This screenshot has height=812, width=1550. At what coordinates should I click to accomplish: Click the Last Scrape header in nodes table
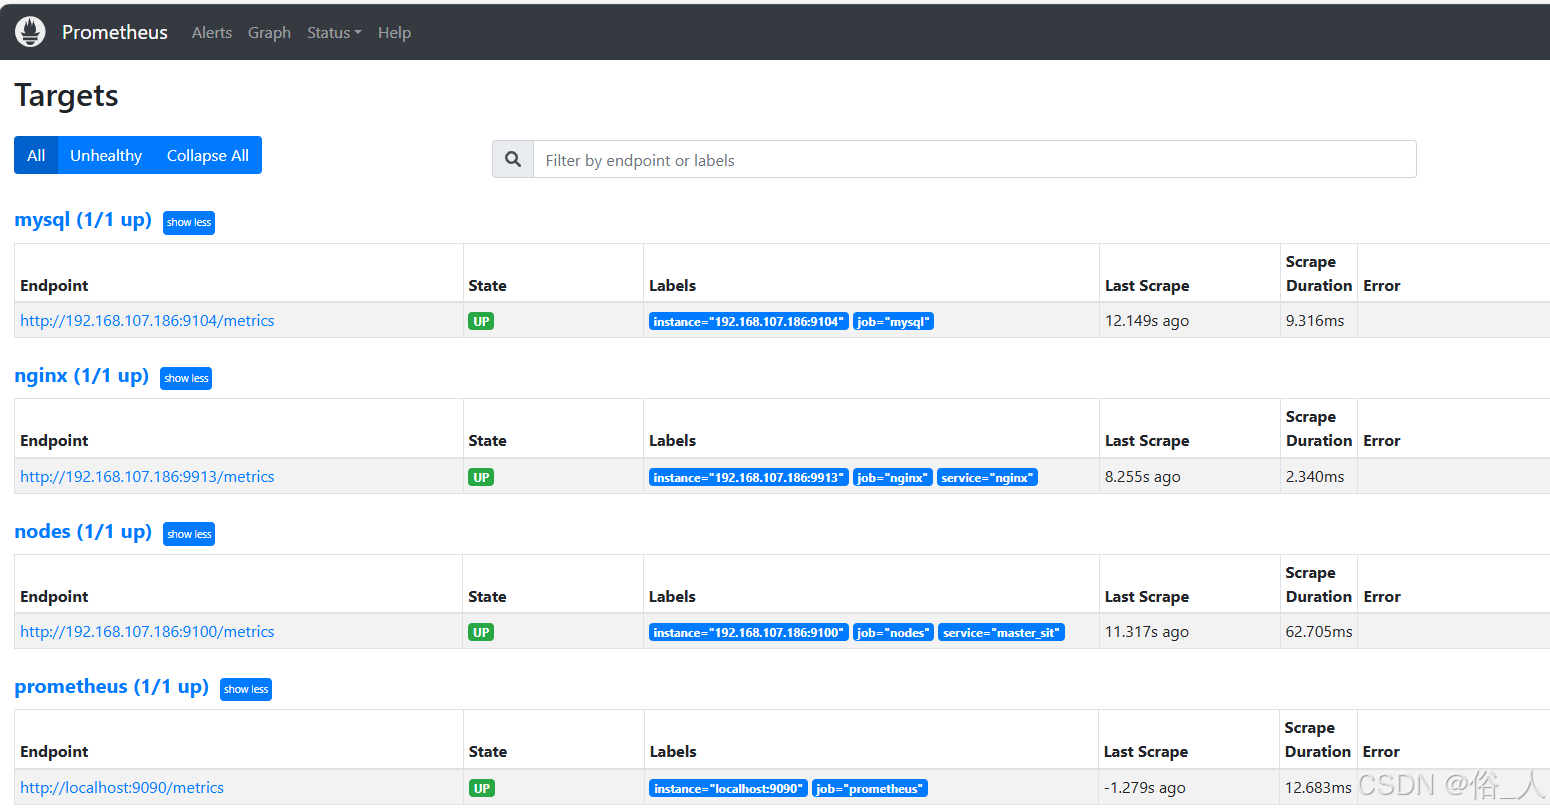coord(1147,596)
